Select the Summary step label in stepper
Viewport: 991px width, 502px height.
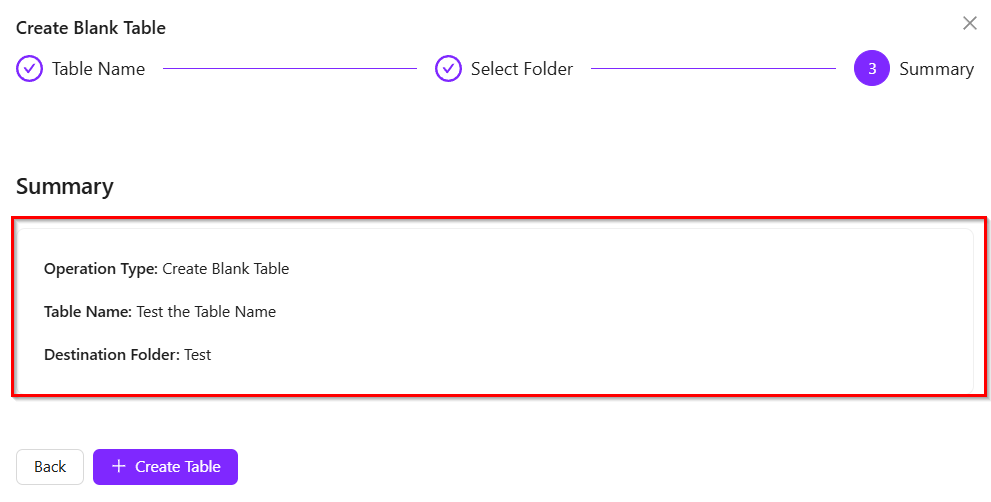pyautogui.click(x=936, y=69)
